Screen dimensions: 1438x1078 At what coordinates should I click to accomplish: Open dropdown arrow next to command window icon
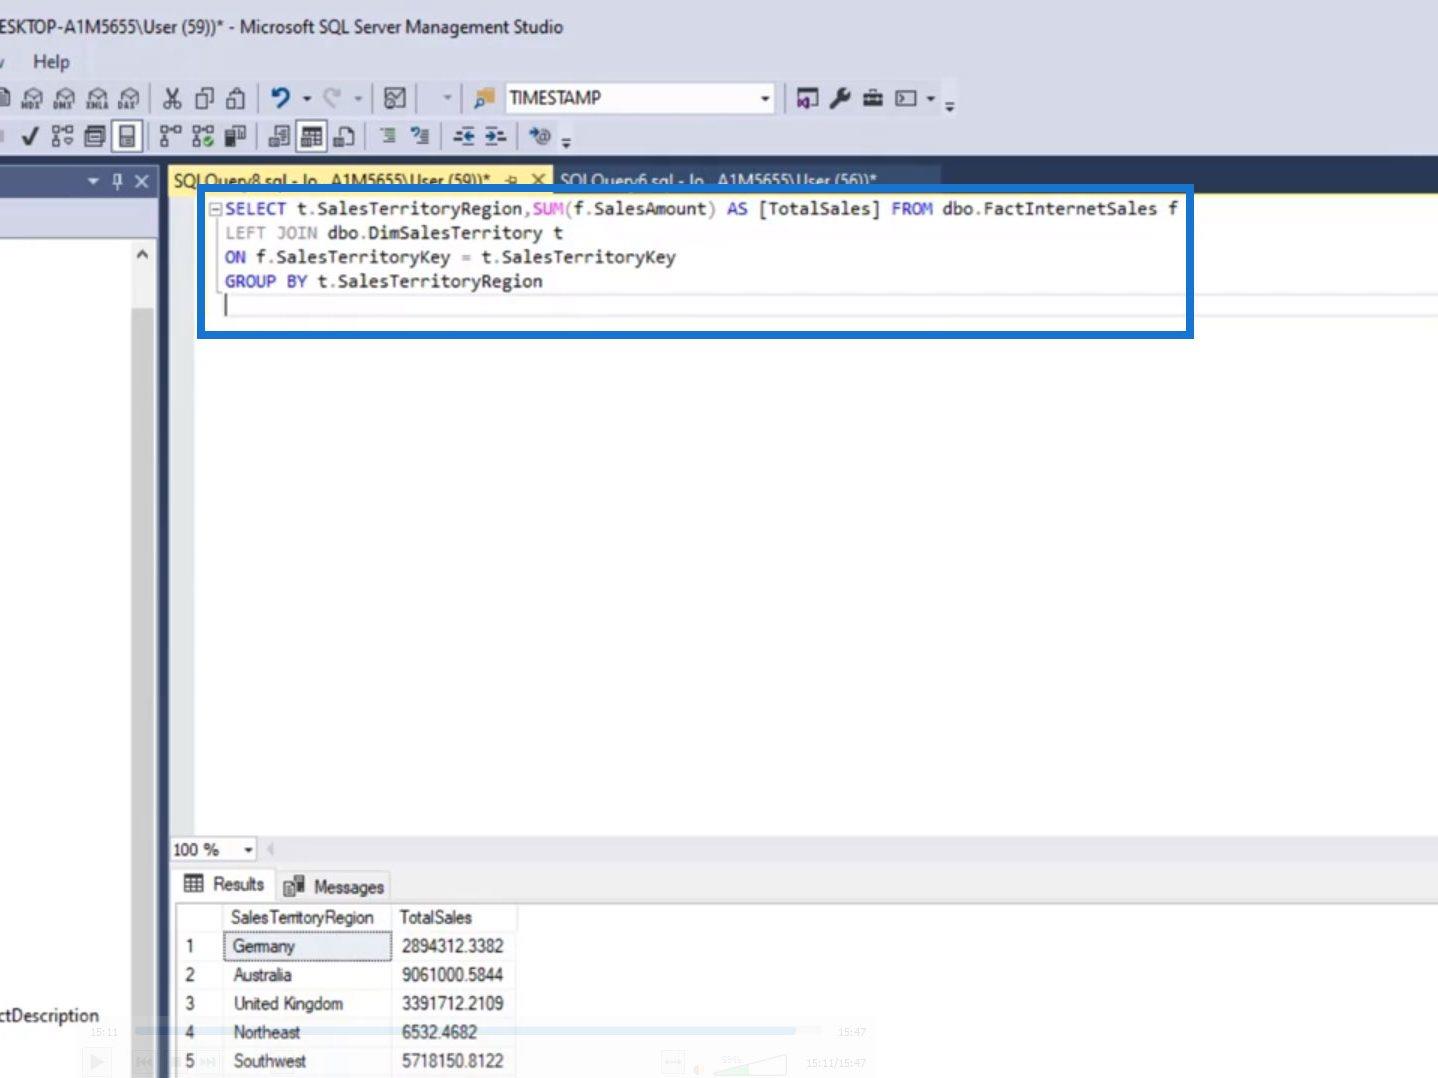pyautogui.click(x=930, y=98)
